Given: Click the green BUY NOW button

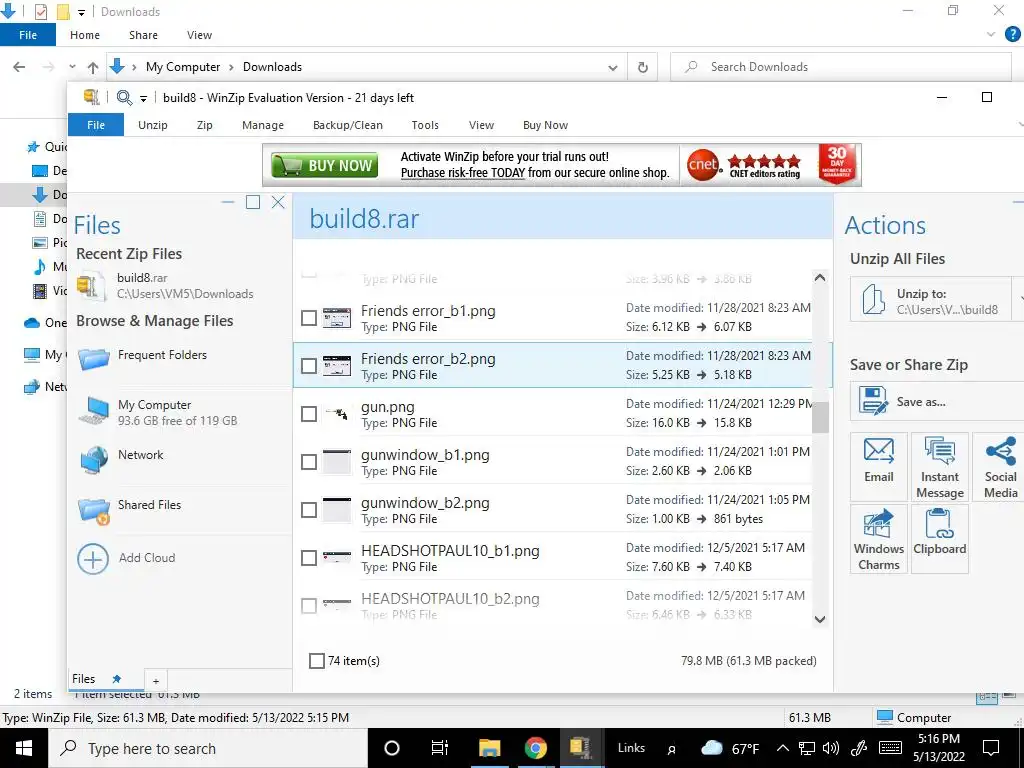Looking at the screenshot, I should pyautogui.click(x=325, y=165).
